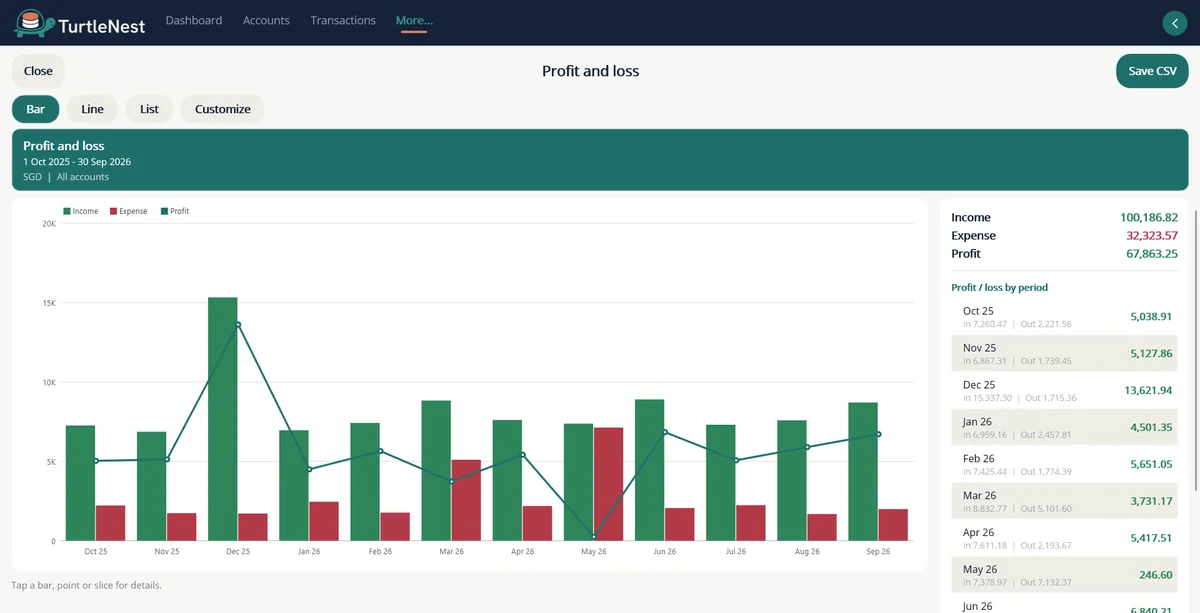Switch to the List view
Screen dimensions: 1200x613
click(149, 109)
